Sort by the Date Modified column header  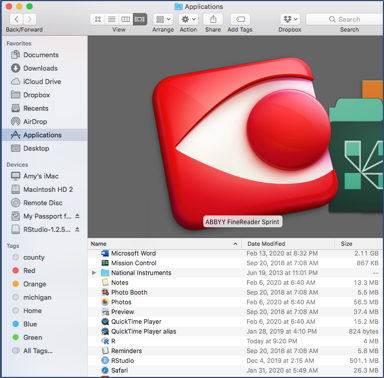288,244
